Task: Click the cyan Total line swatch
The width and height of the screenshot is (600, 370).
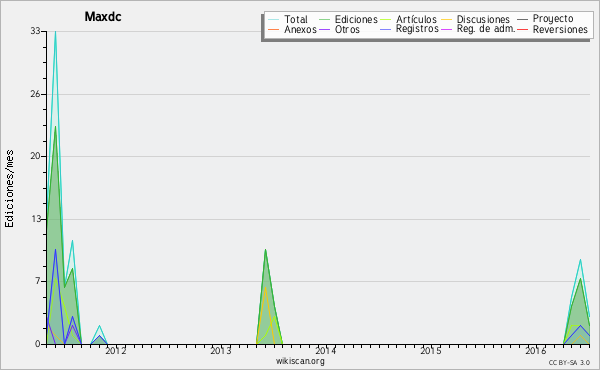Action: (x=273, y=20)
